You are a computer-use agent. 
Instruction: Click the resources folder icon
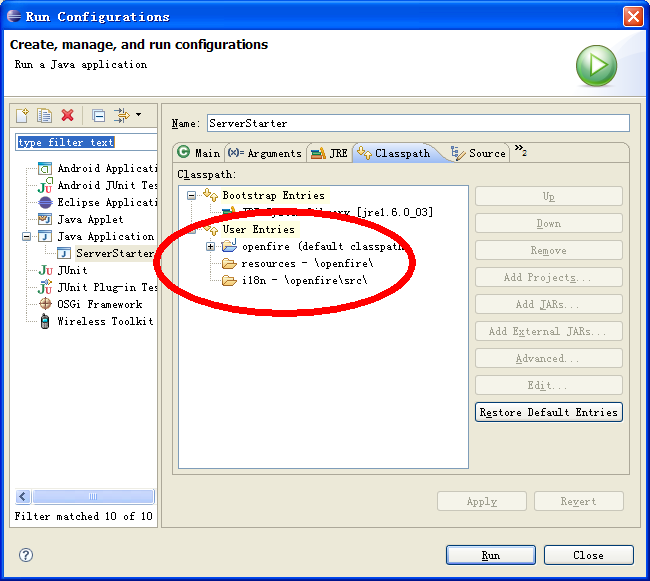(229, 264)
